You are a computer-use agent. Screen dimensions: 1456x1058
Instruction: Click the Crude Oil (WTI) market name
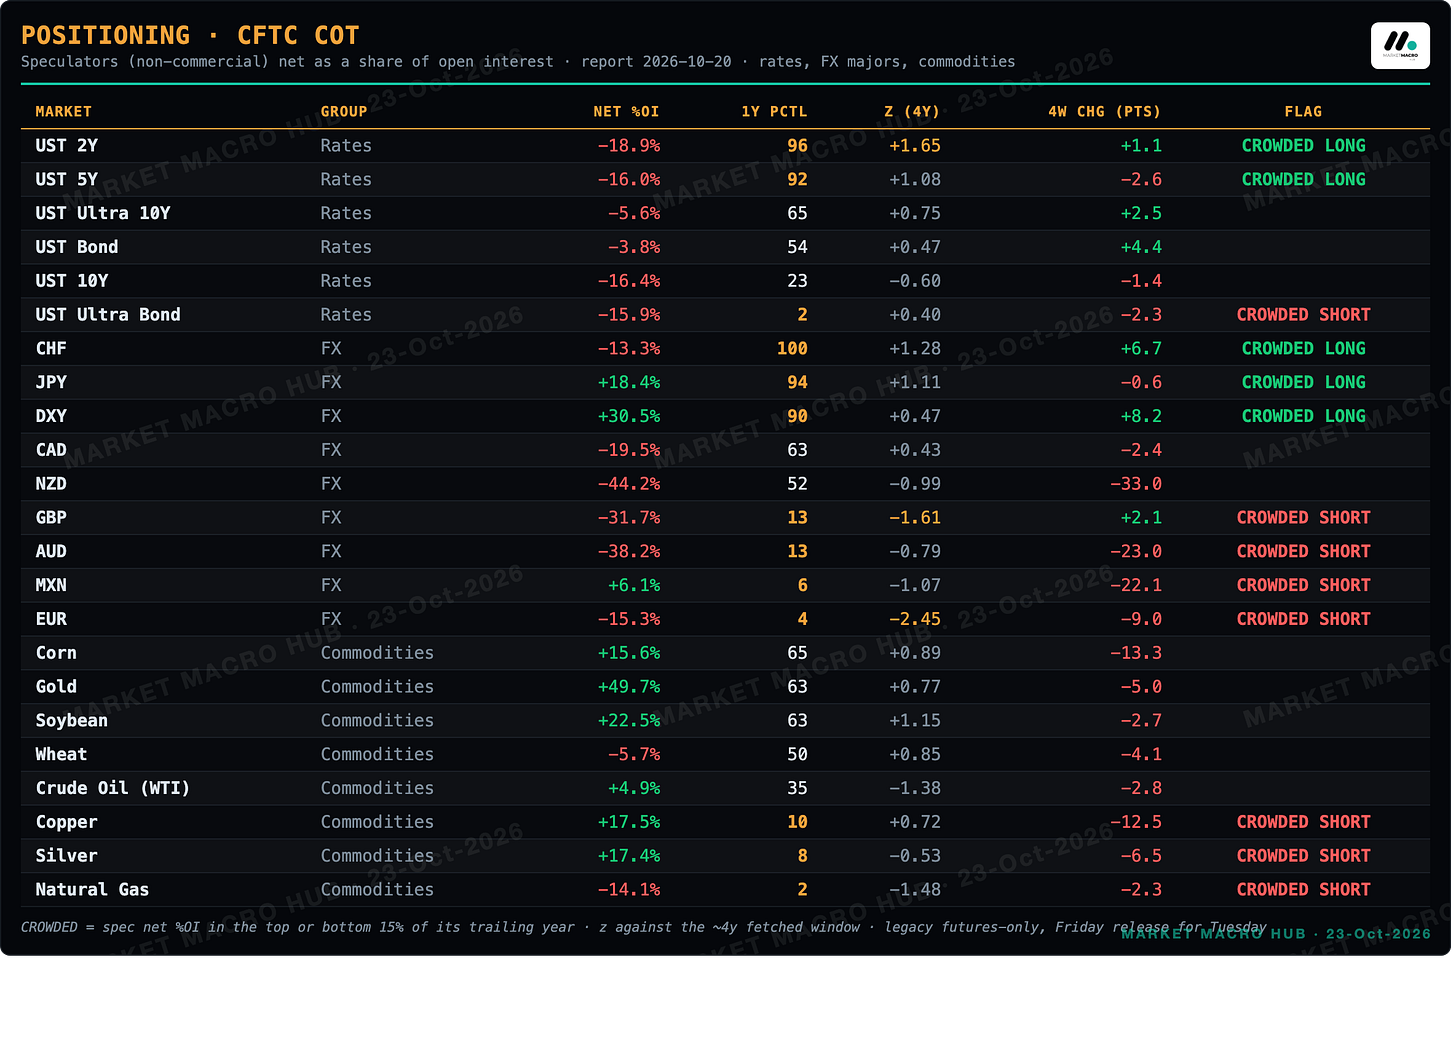(x=113, y=789)
